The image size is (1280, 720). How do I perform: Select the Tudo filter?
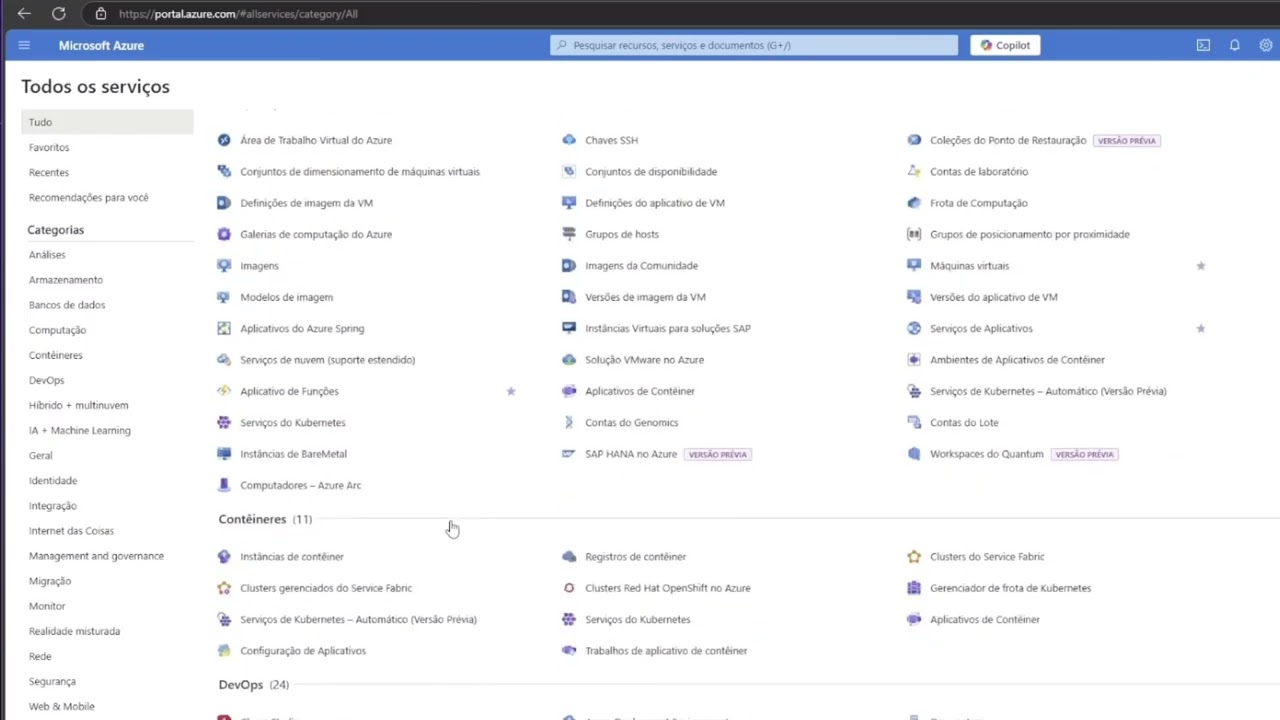107,122
